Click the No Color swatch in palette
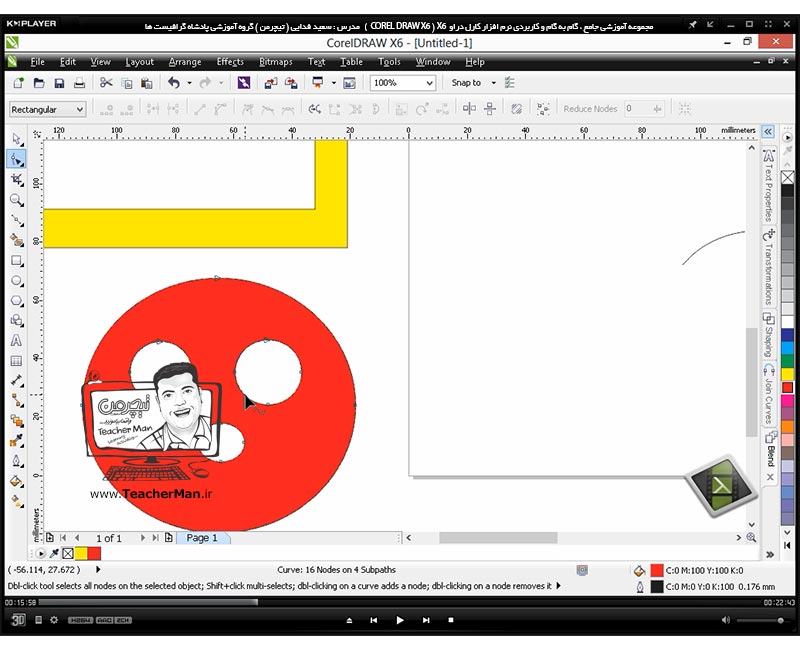 pos(788,177)
